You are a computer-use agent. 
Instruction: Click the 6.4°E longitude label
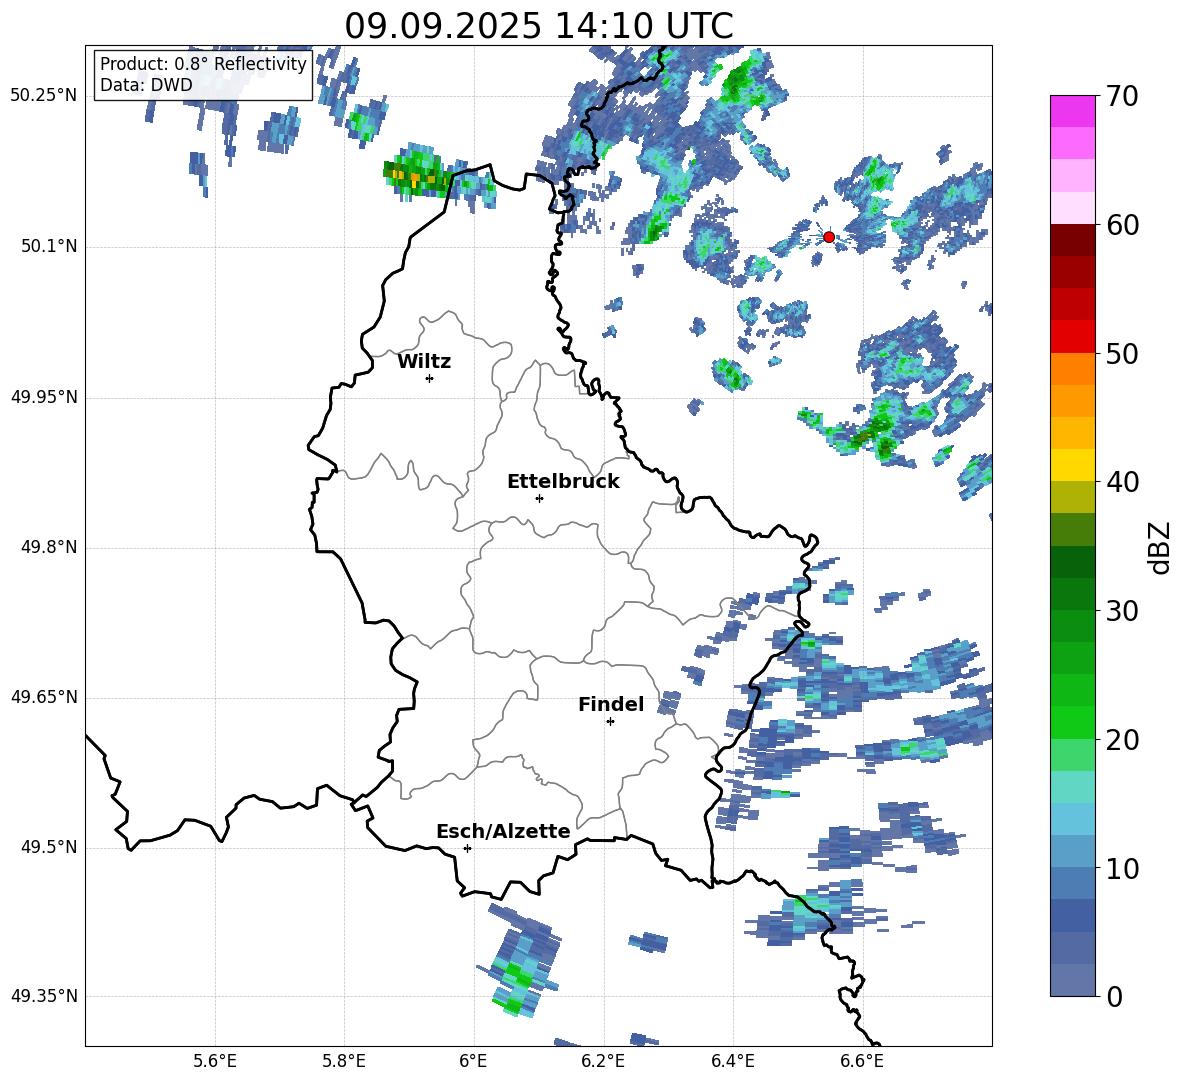[x=732, y=1061]
